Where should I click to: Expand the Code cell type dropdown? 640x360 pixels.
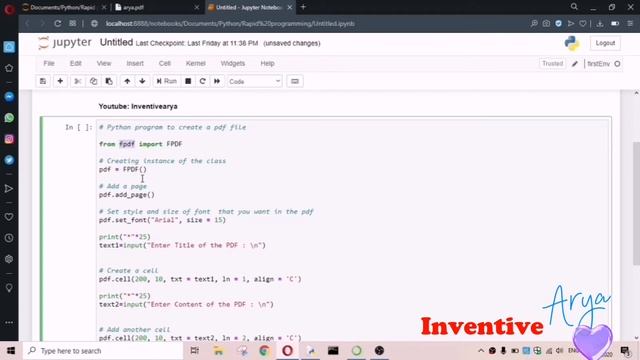point(254,81)
